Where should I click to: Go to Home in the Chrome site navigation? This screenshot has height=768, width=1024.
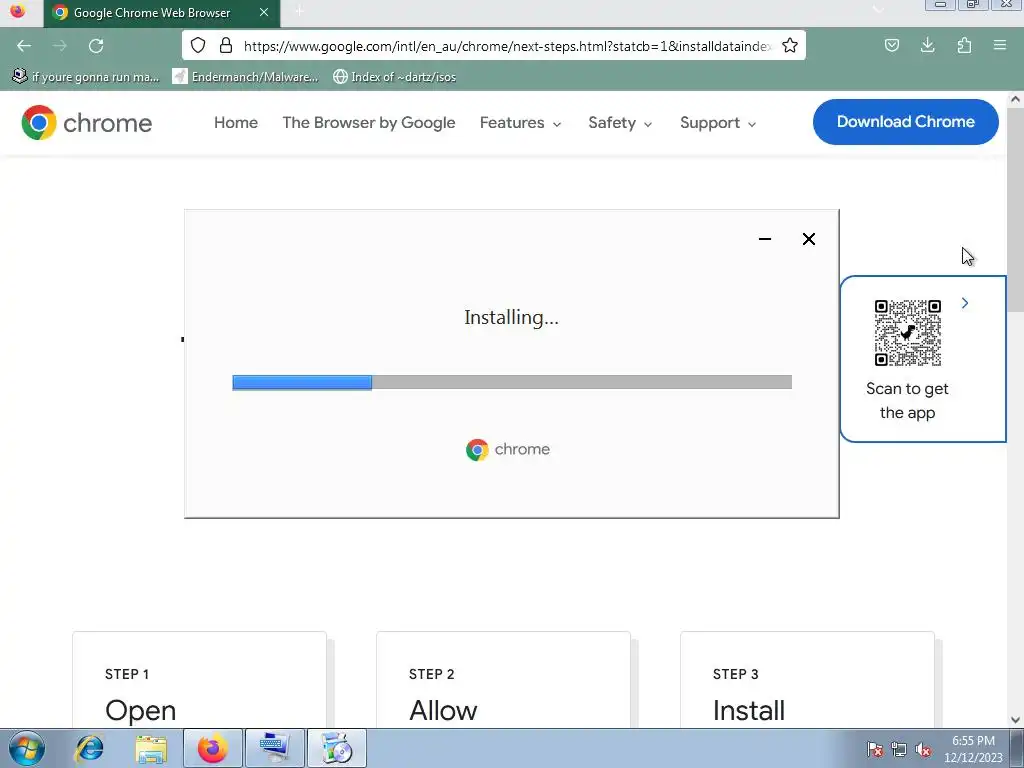click(x=236, y=123)
